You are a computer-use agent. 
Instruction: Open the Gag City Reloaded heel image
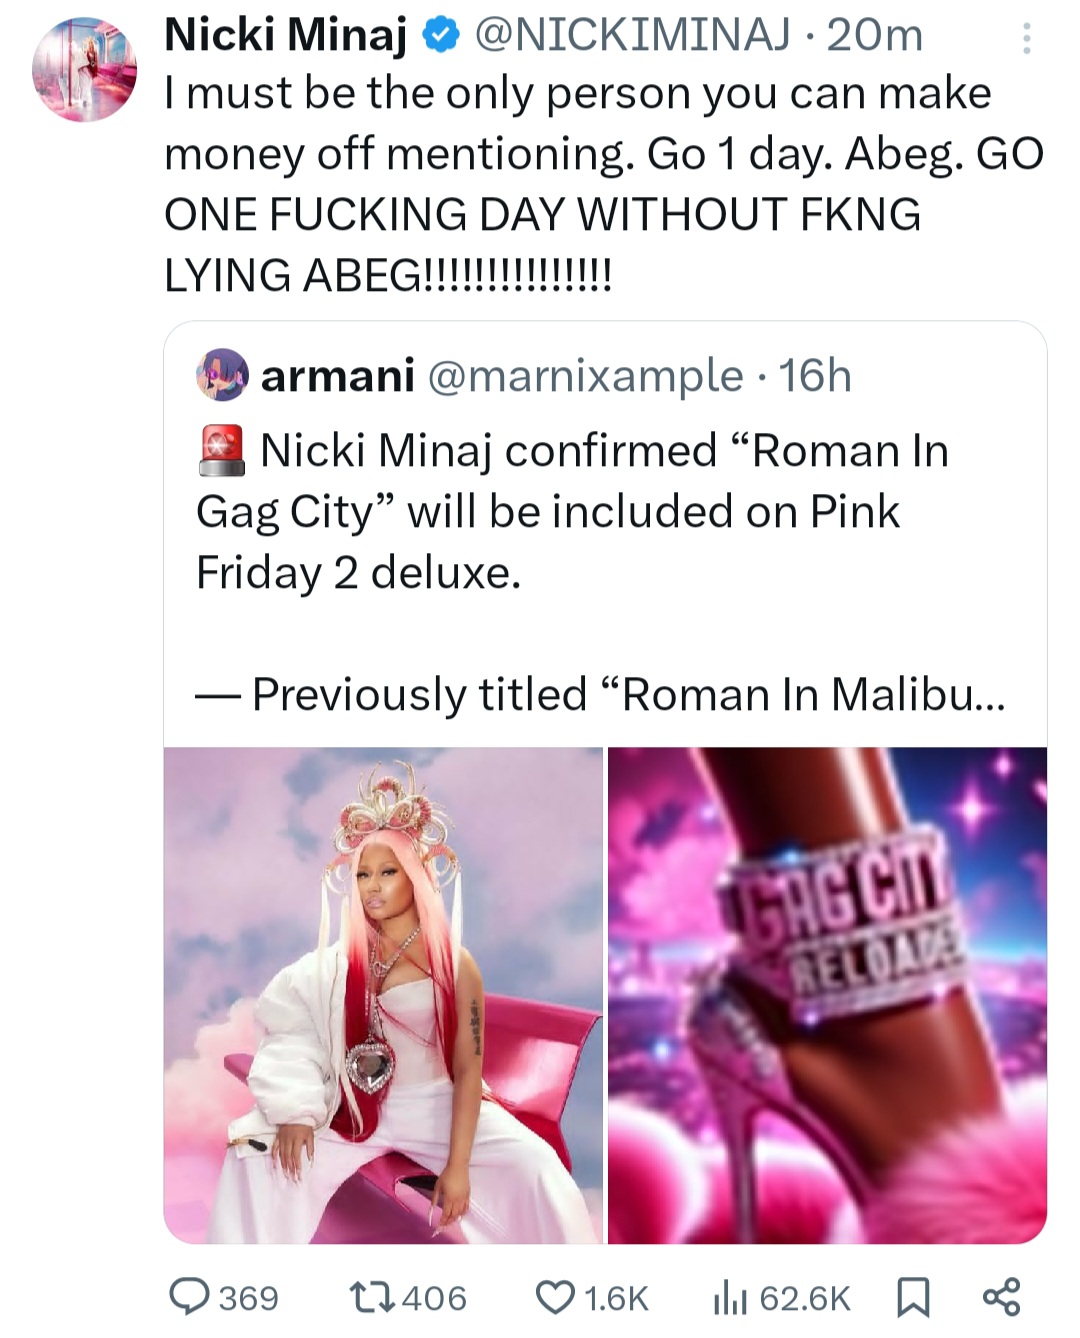coord(827,995)
